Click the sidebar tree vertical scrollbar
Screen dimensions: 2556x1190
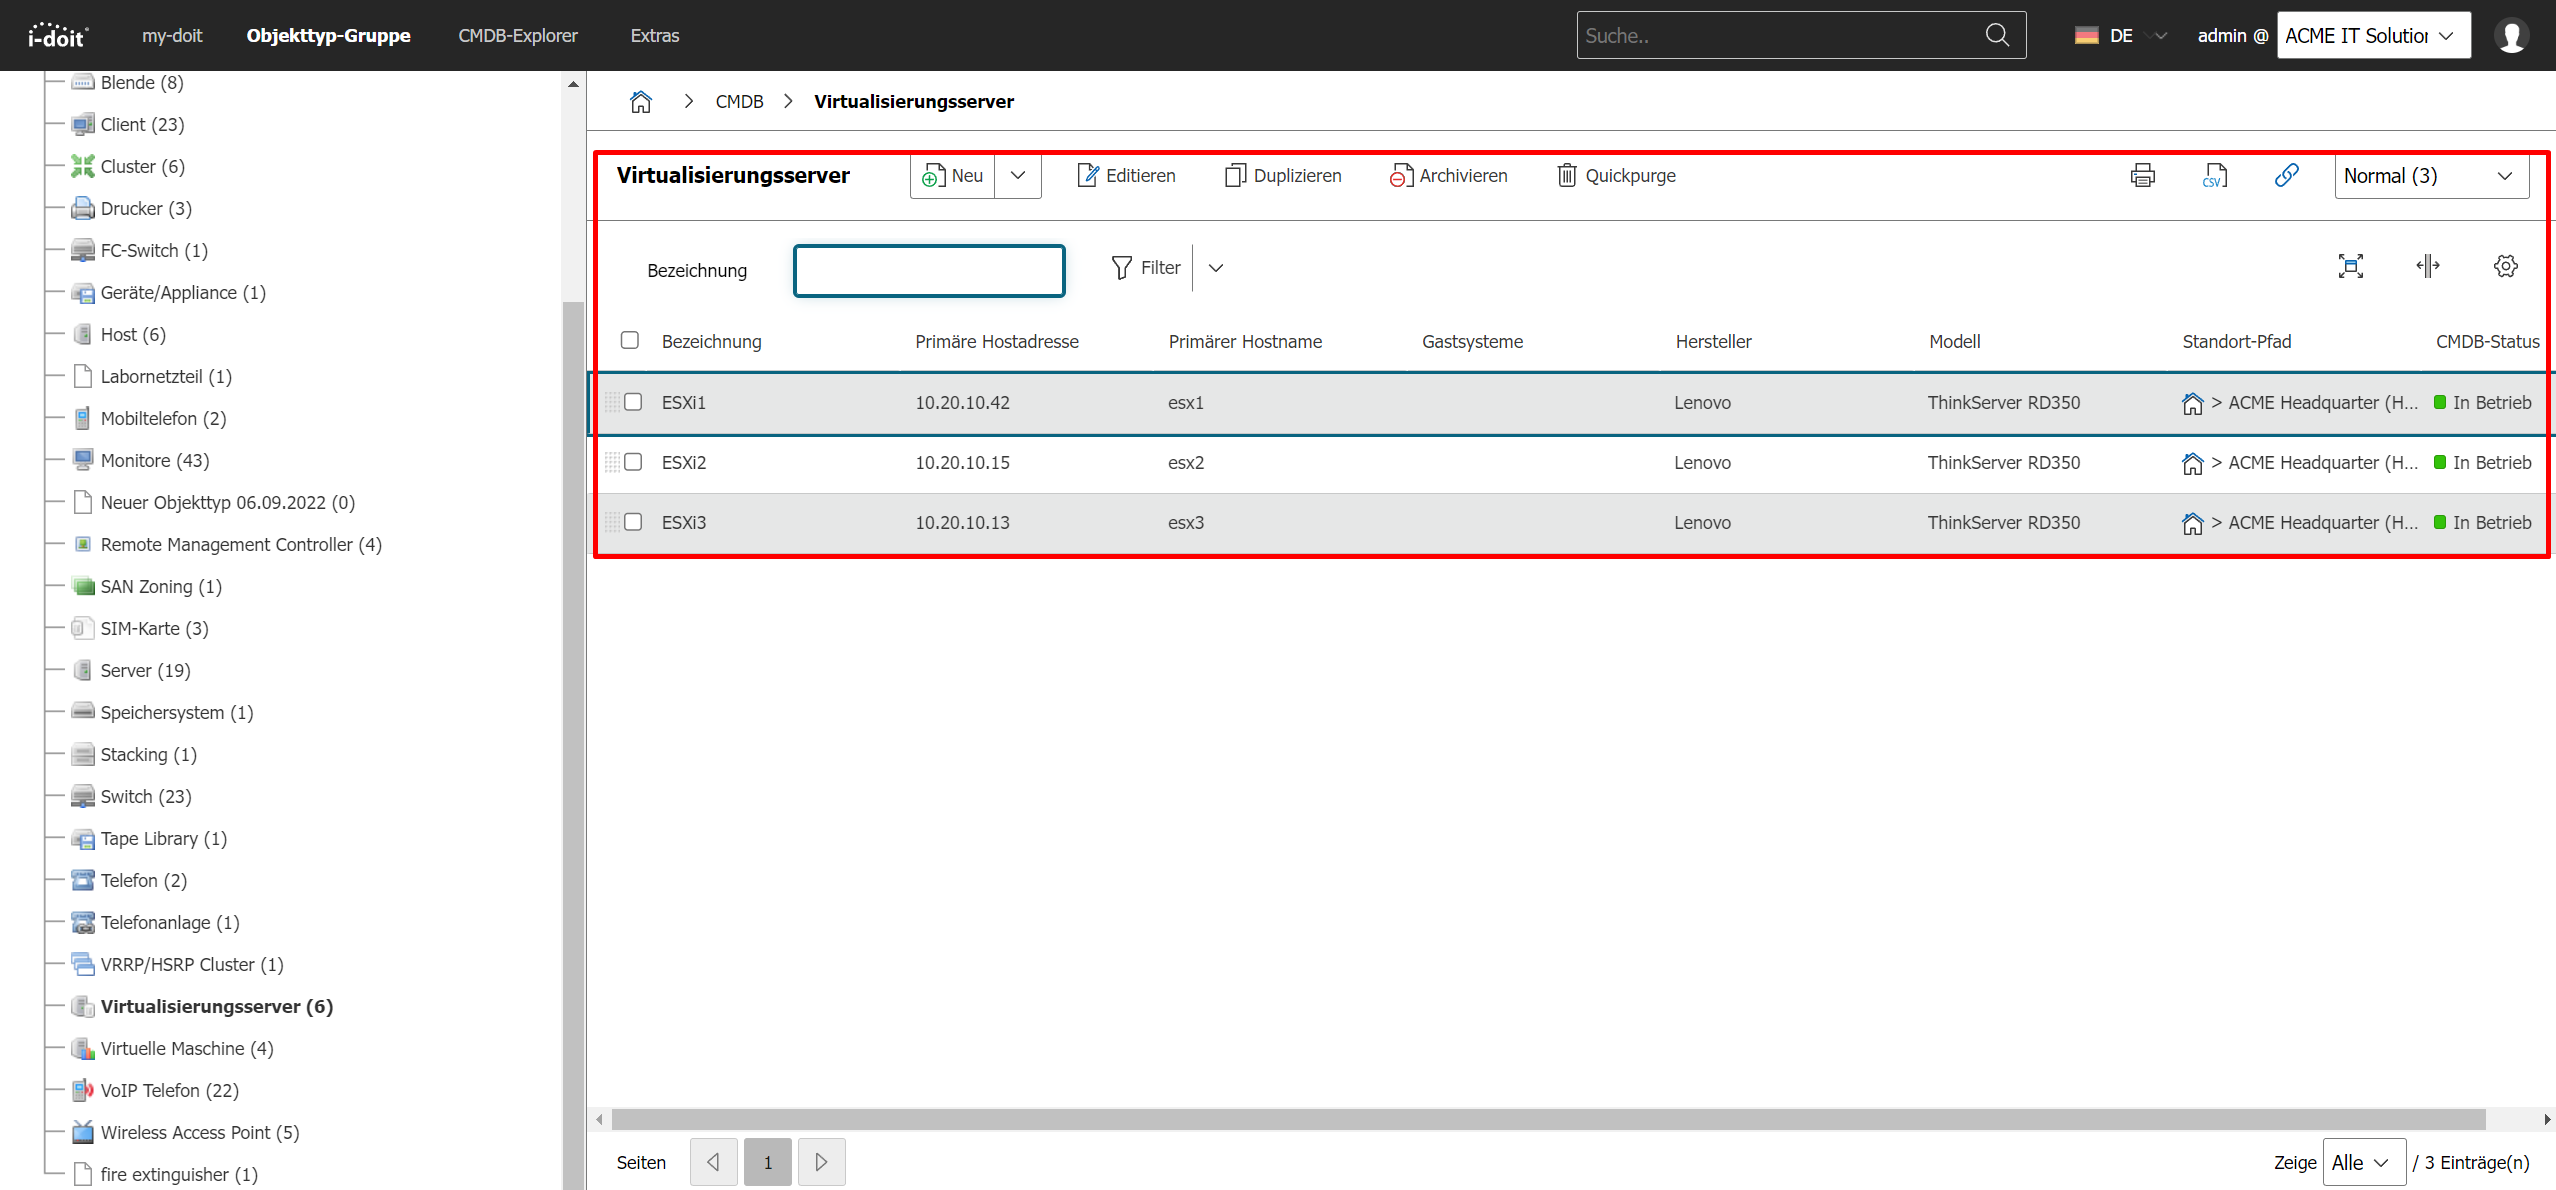pyautogui.click(x=573, y=745)
